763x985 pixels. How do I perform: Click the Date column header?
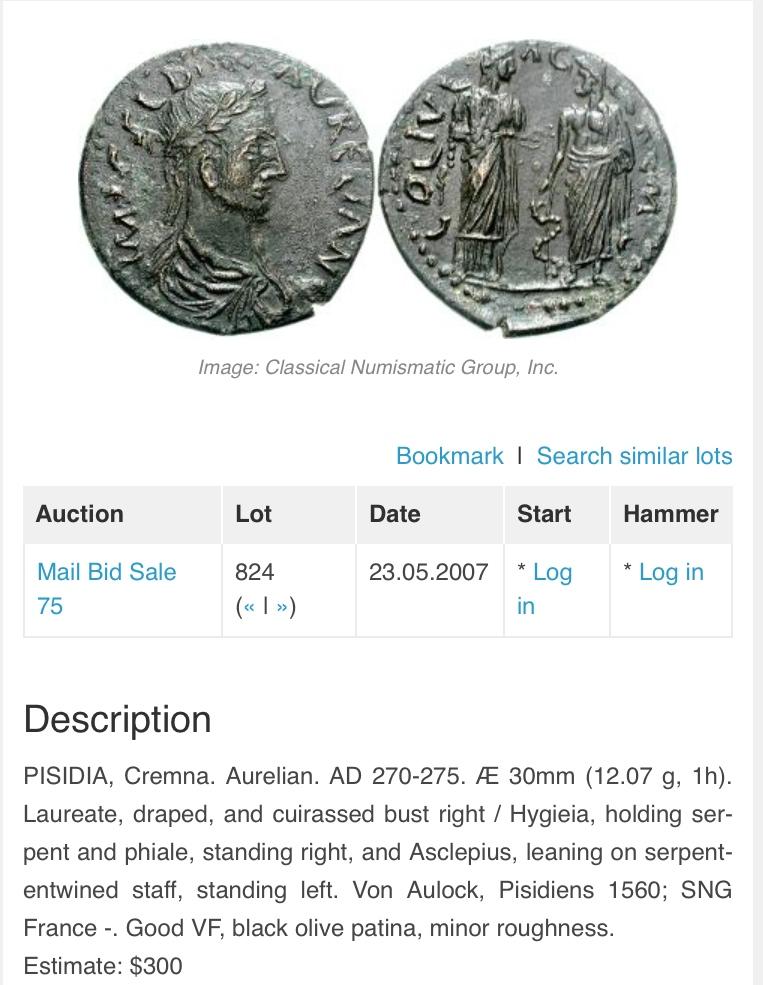click(x=394, y=514)
